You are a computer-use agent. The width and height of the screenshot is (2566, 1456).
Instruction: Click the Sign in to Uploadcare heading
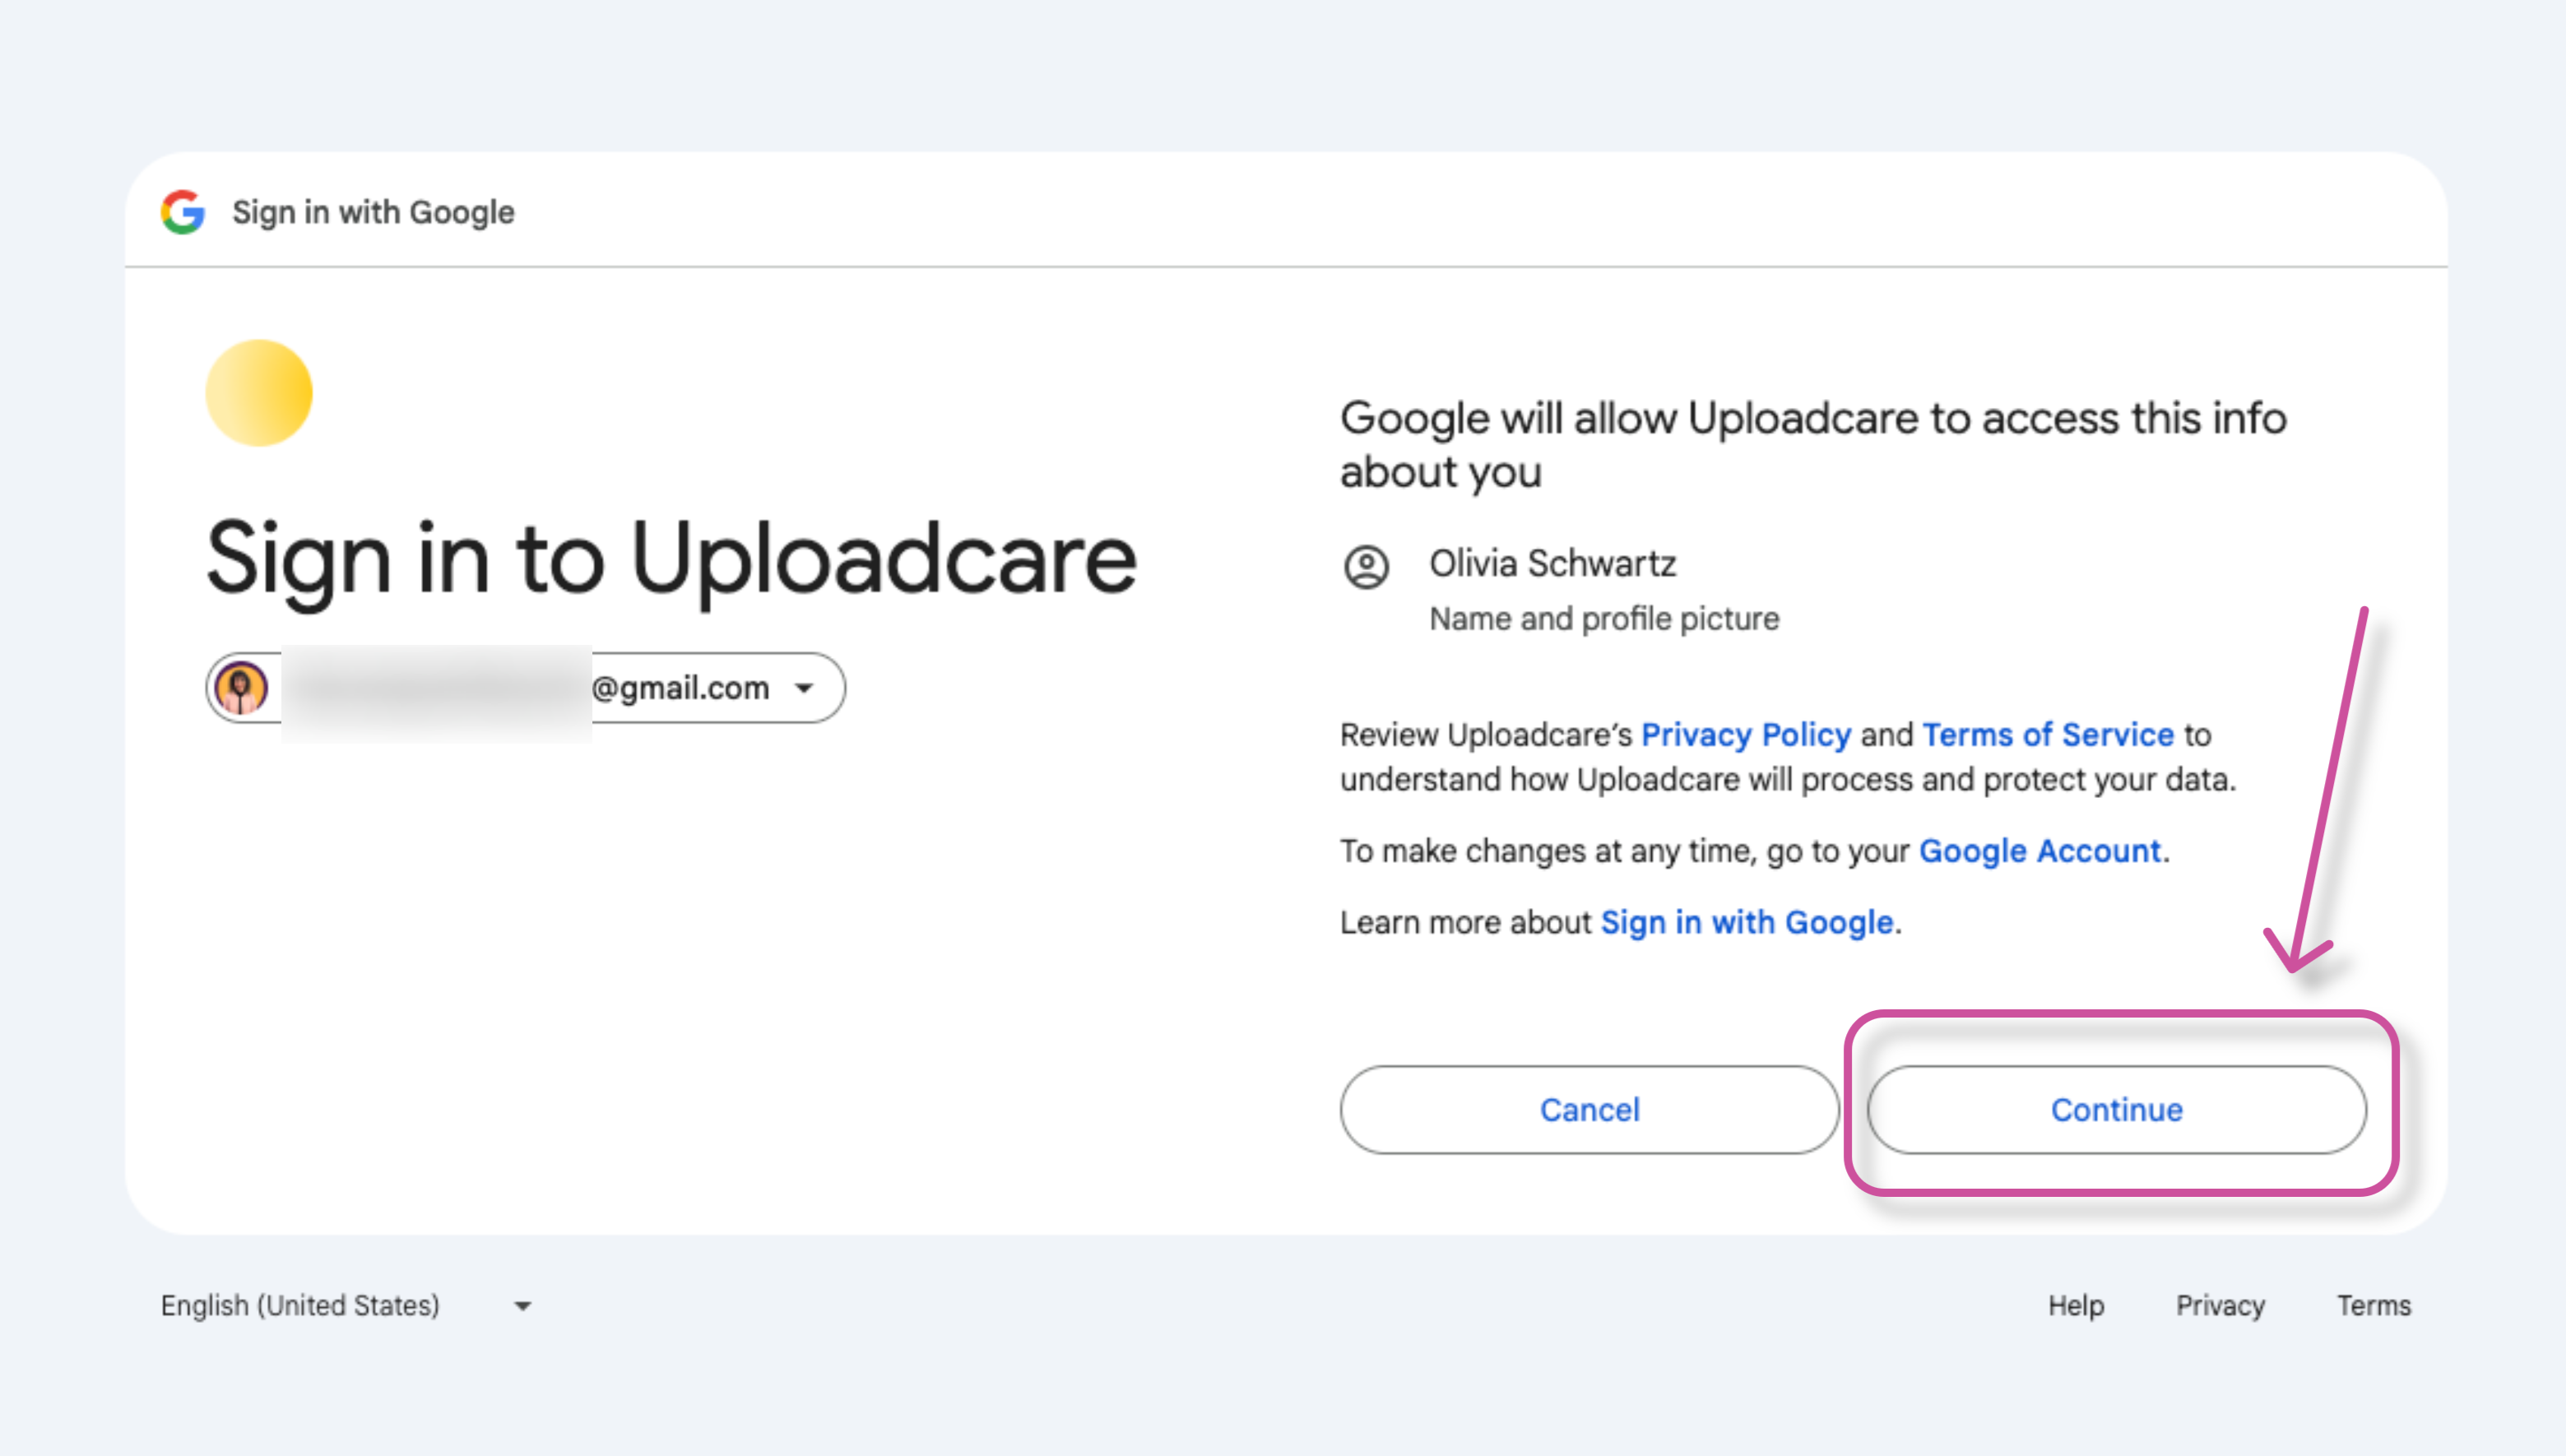pyautogui.click(x=671, y=559)
